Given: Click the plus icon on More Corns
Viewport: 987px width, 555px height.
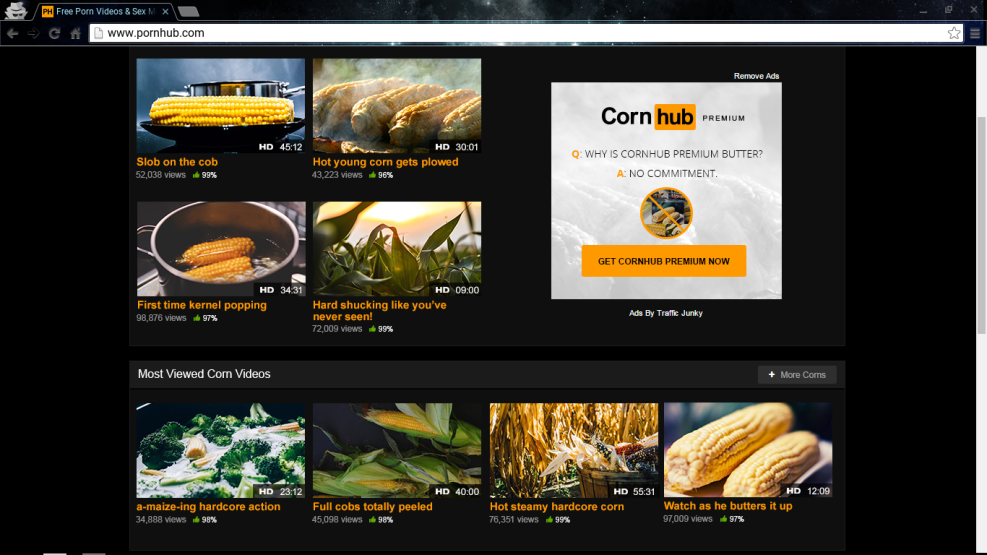Looking at the screenshot, I should coord(771,375).
